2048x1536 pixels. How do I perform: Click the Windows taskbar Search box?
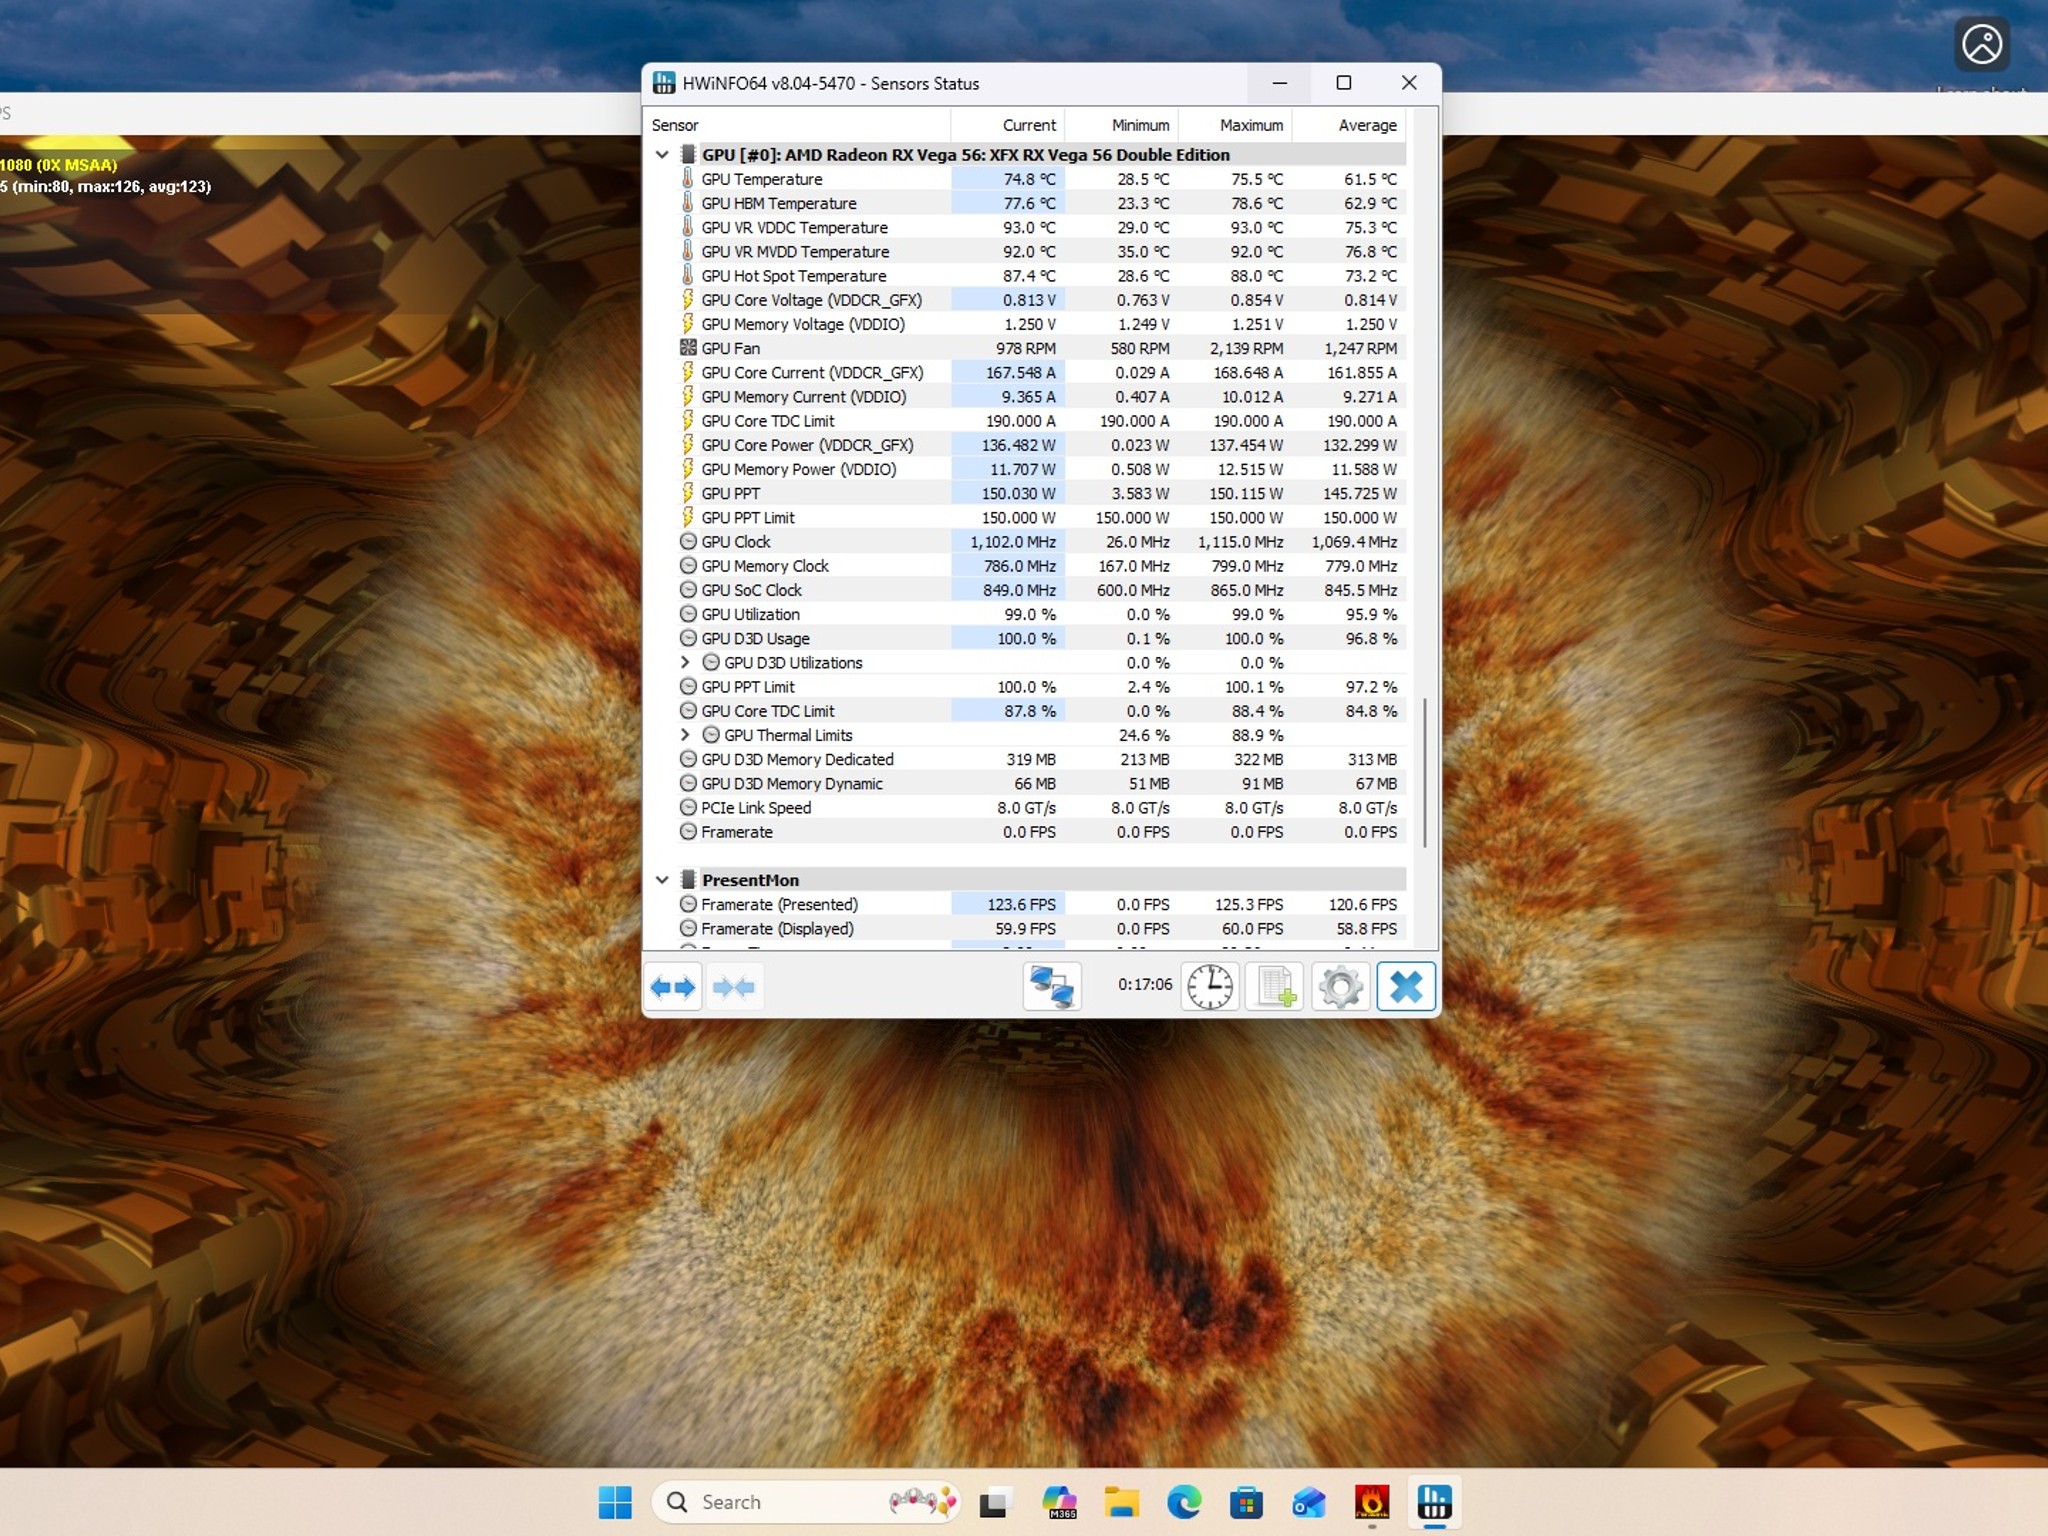[x=807, y=1502]
